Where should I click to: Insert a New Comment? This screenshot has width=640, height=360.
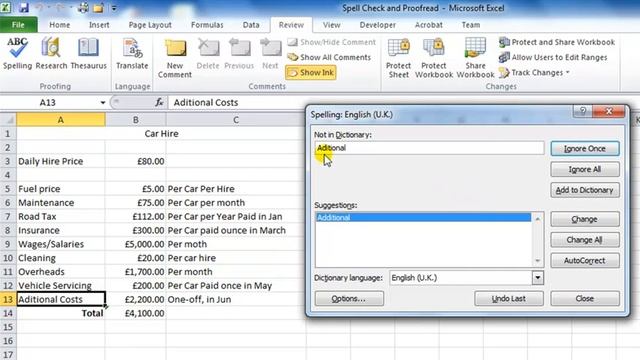pyautogui.click(x=175, y=58)
